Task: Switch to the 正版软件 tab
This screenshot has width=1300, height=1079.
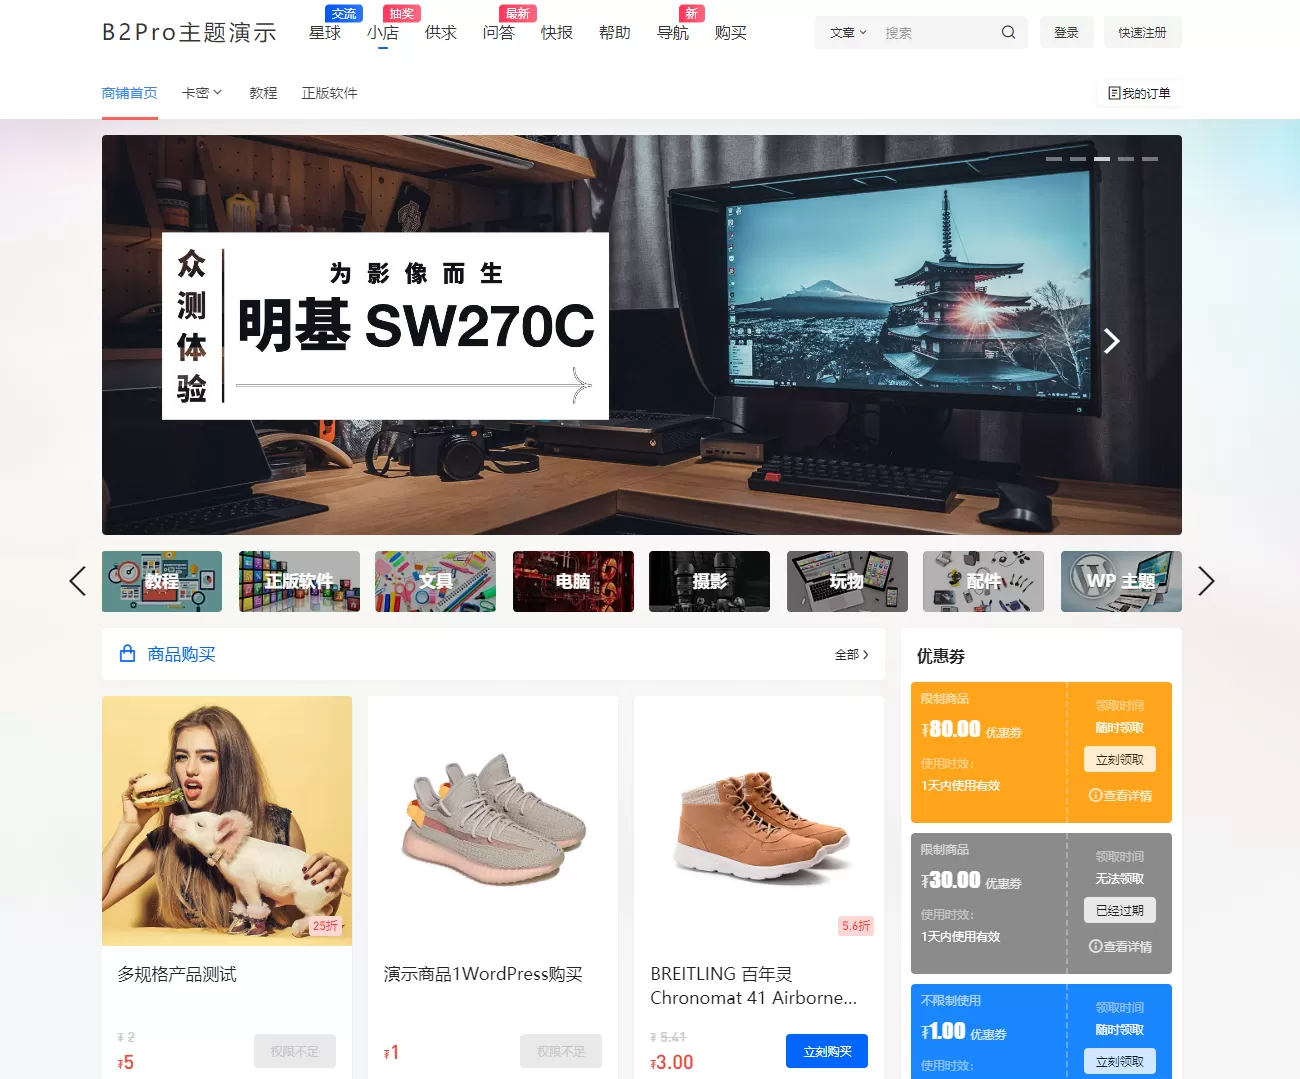Action: [x=329, y=93]
